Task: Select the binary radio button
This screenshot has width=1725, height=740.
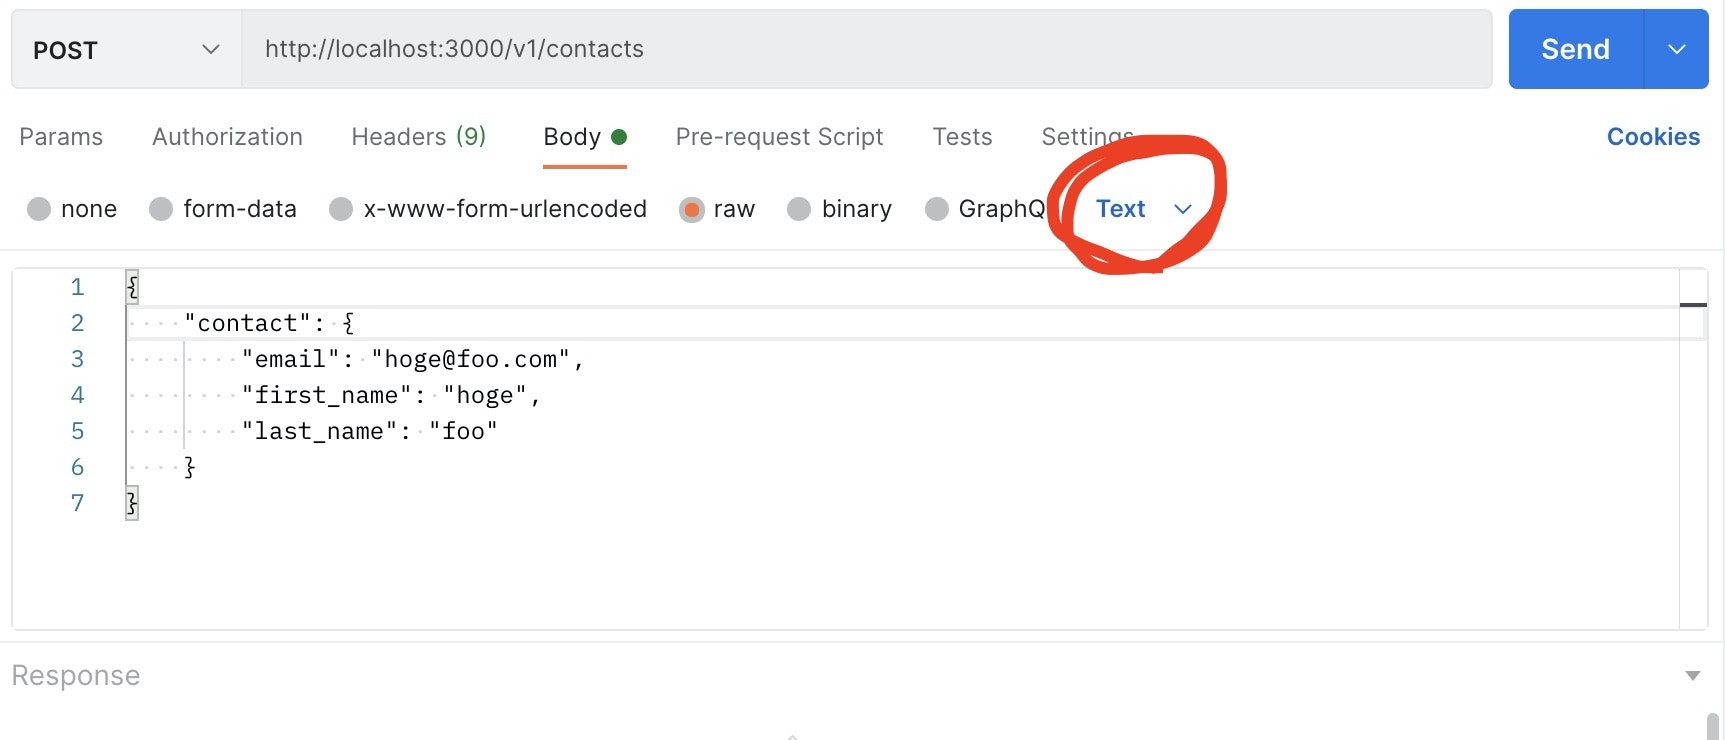Action: 799,209
